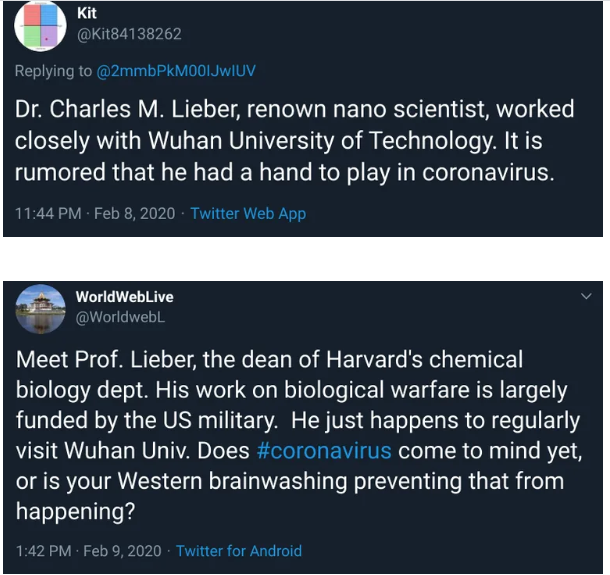Click the @Kit84138262 handle

(x=128, y=35)
